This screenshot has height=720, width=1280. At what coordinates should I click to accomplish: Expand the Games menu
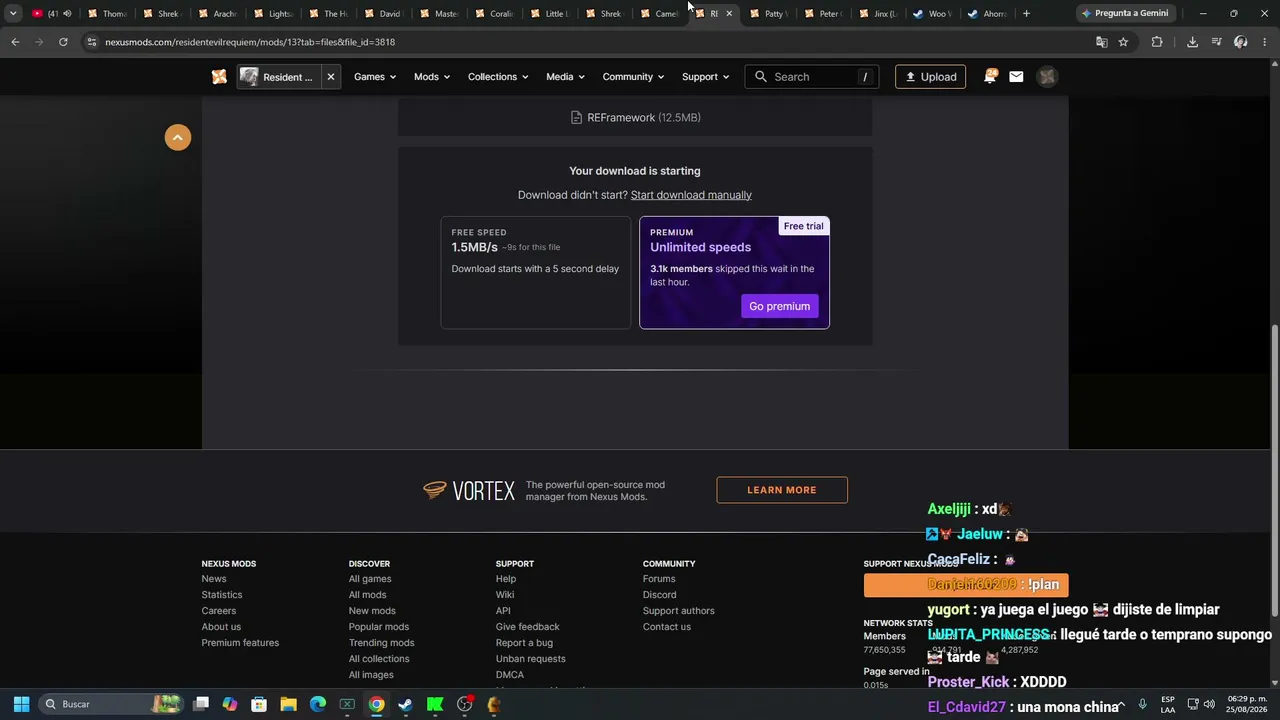(x=375, y=77)
